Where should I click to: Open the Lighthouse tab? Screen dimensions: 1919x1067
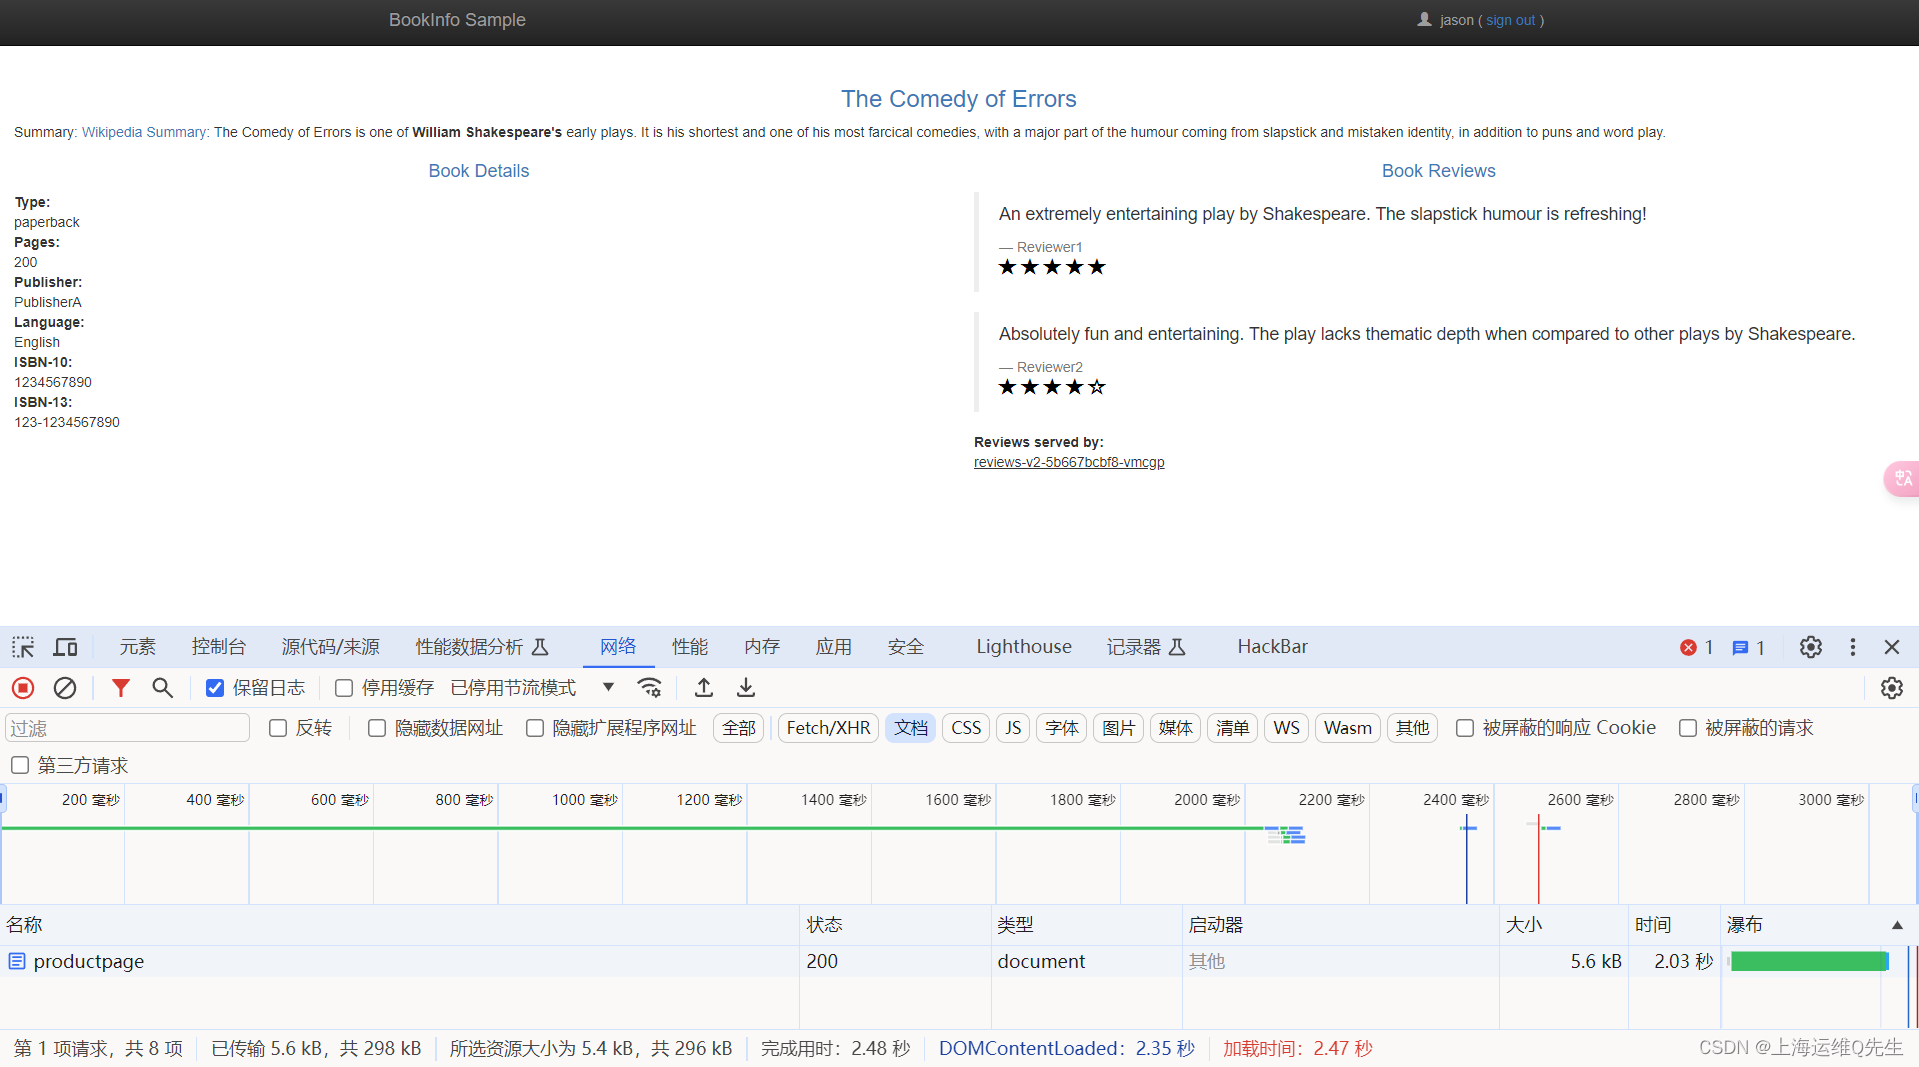pyautogui.click(x=1024, y=647)
